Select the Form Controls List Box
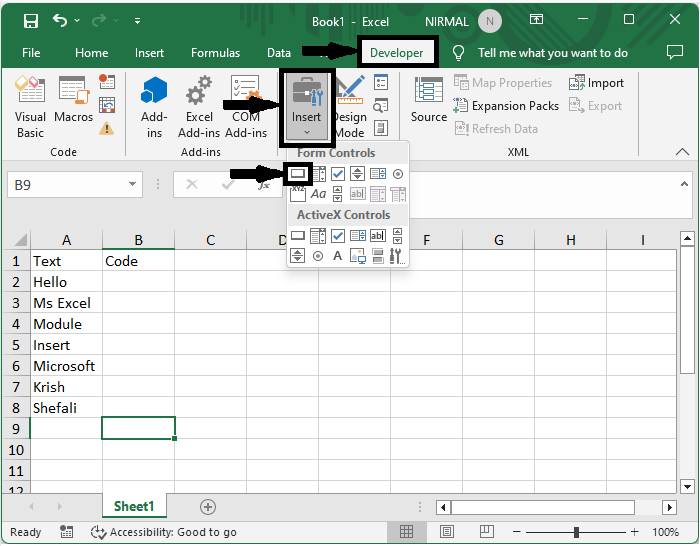The image size is (700, 546). pyautogui.click(x=378, y=174)
